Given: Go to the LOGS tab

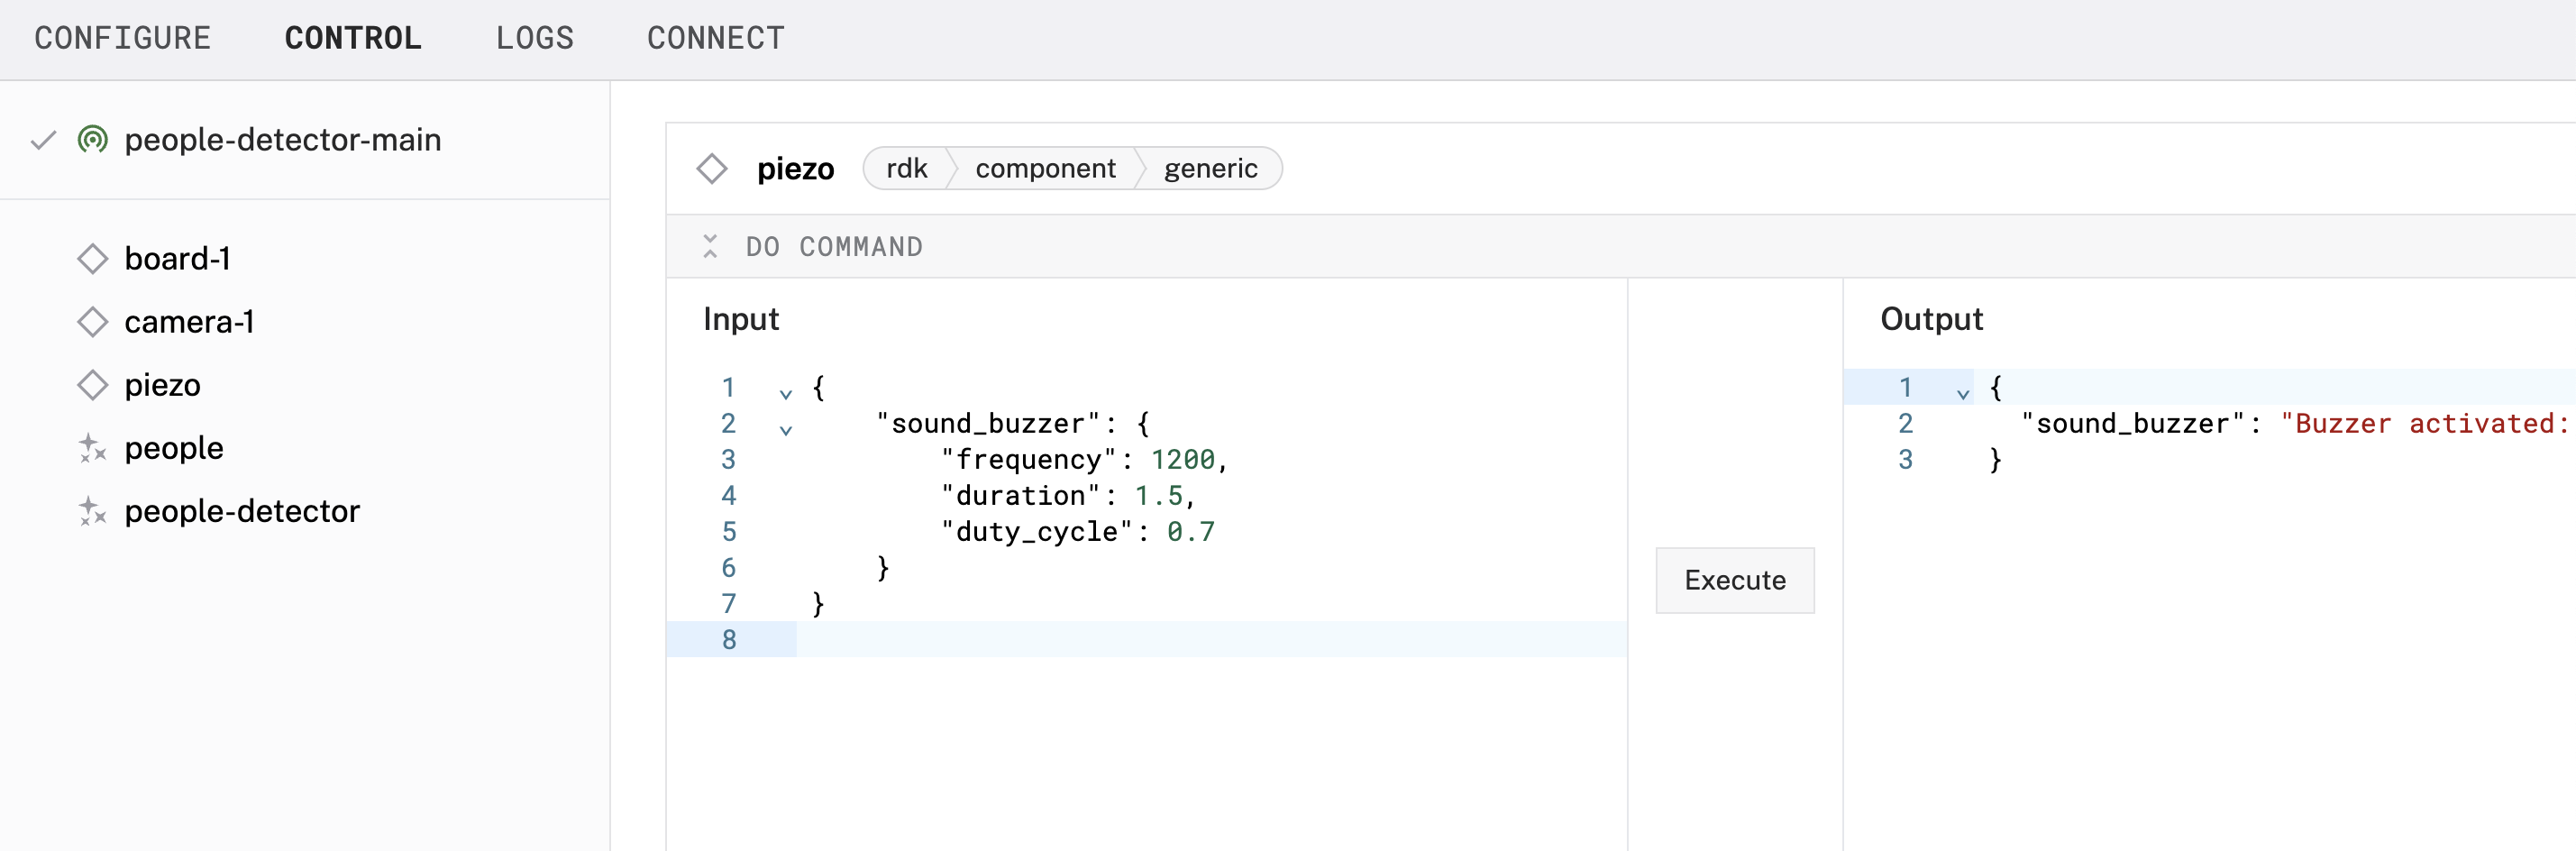Looking at the screenshot, I should [x=534, y=38].
